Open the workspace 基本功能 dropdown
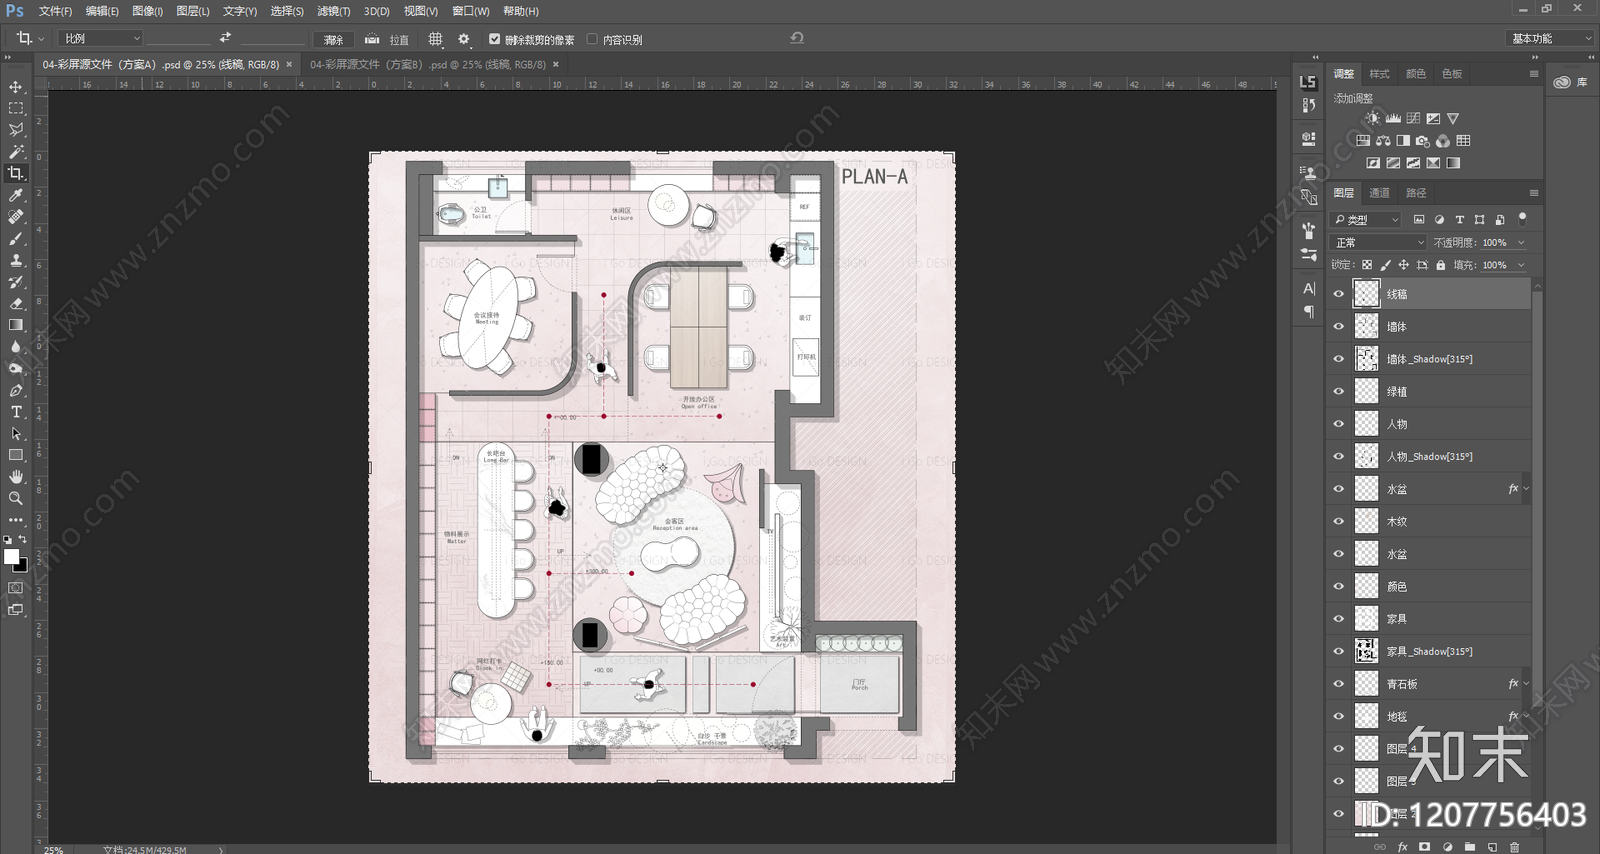 pos(1549,38)
